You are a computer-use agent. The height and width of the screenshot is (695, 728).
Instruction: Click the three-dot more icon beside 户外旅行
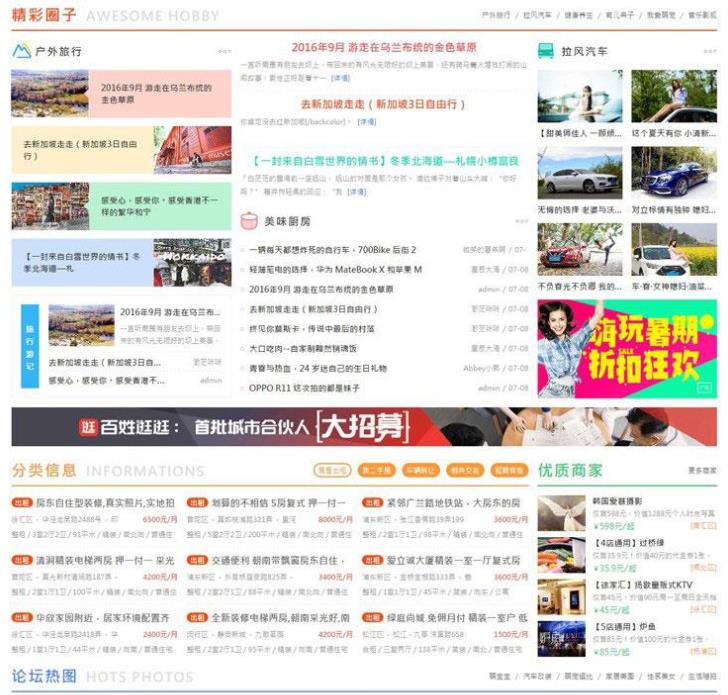[x=224, y=51]
